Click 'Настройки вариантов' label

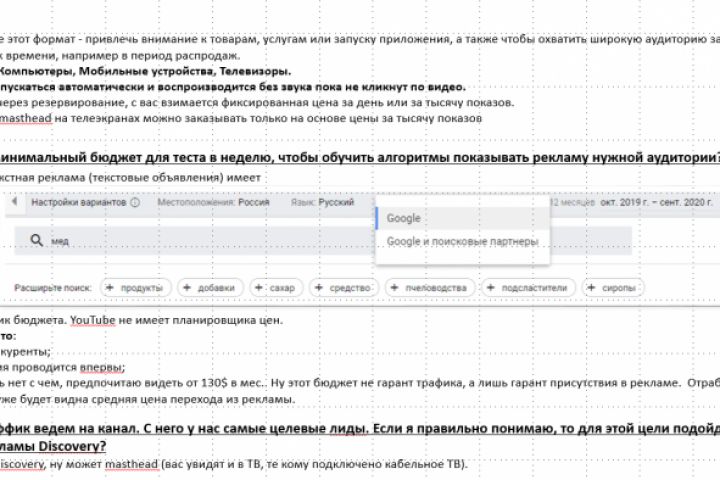[79, 202]
